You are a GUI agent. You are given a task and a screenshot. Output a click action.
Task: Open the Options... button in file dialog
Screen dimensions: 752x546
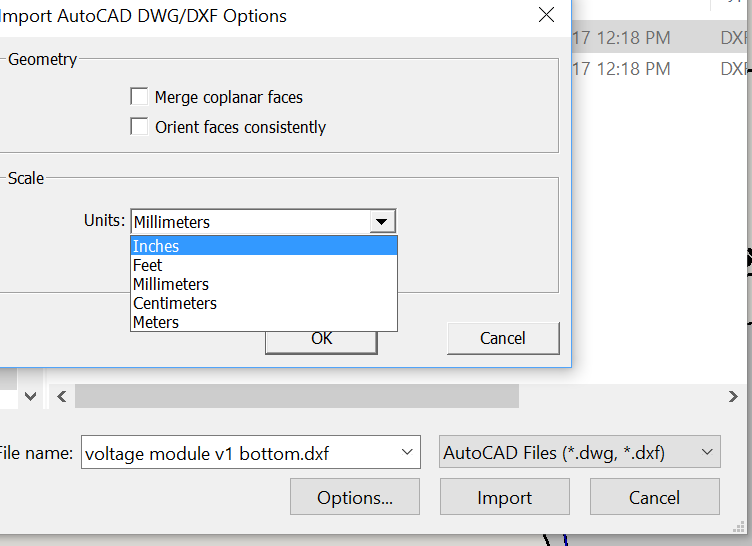pyautogui.click(x=355, y=497)
